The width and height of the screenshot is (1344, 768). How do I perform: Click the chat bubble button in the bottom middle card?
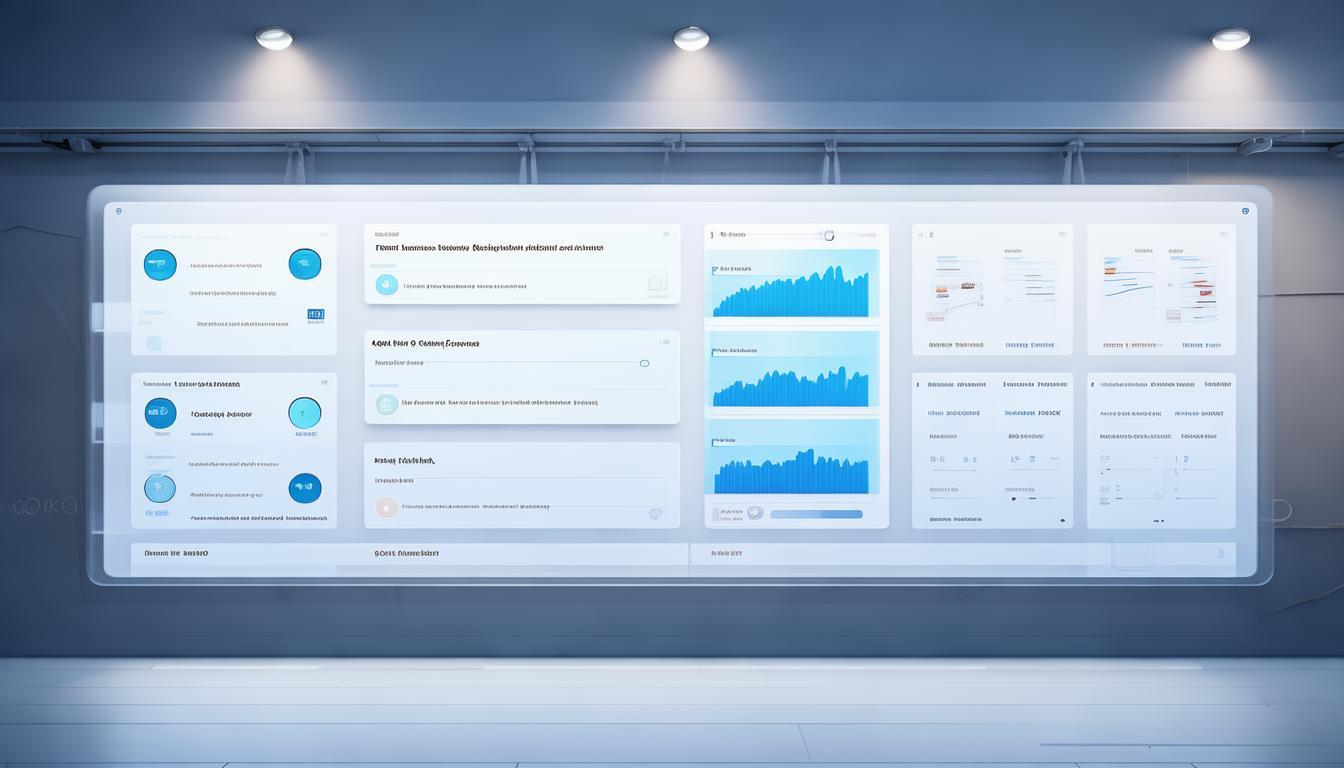656,513
